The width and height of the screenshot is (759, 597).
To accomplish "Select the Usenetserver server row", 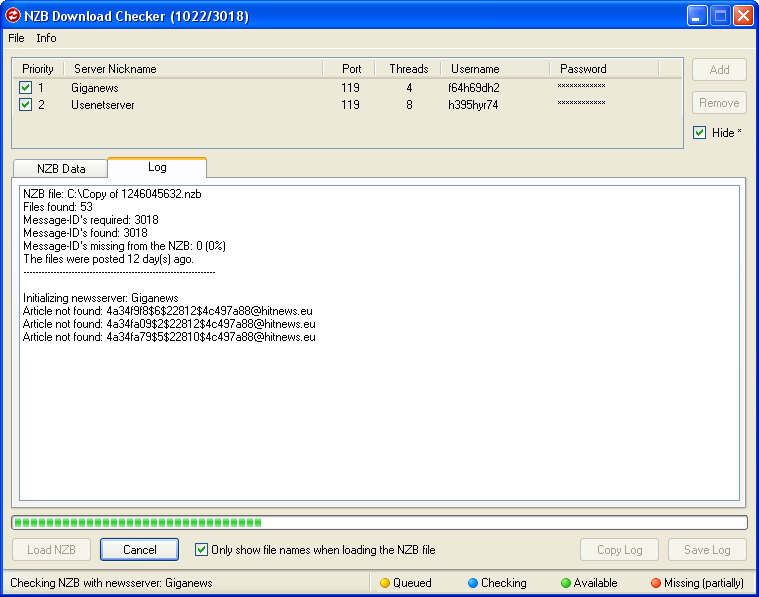I will click(x=347, y=105).
